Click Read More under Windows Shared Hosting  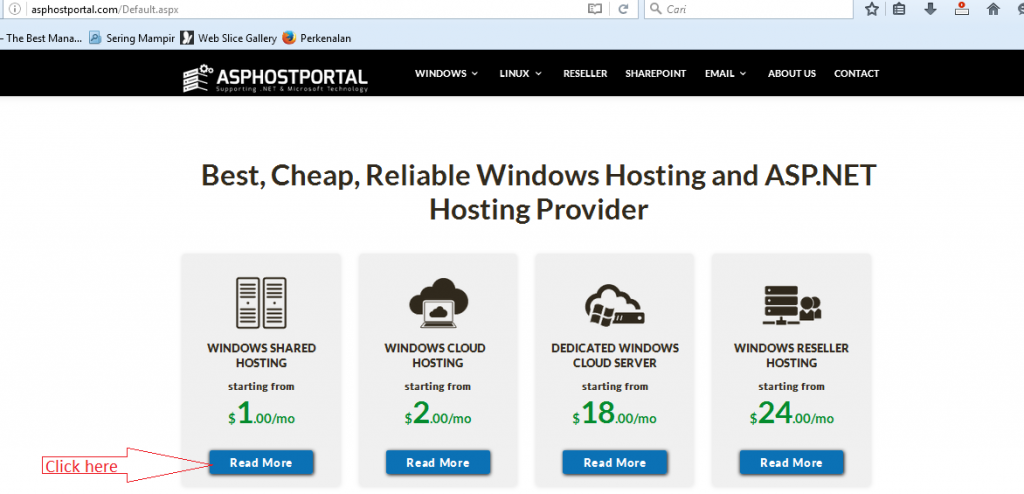(x=261, y=463)
